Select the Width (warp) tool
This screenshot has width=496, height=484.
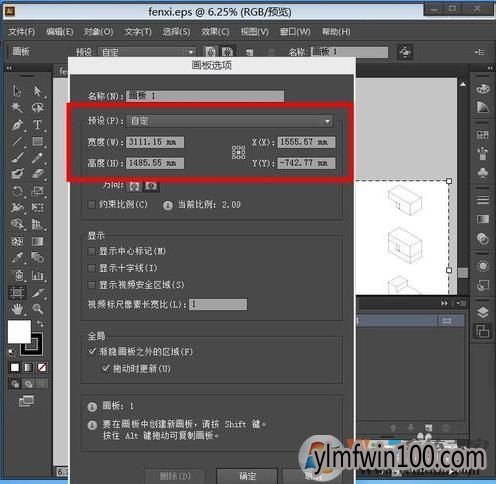tap(17, 207)
